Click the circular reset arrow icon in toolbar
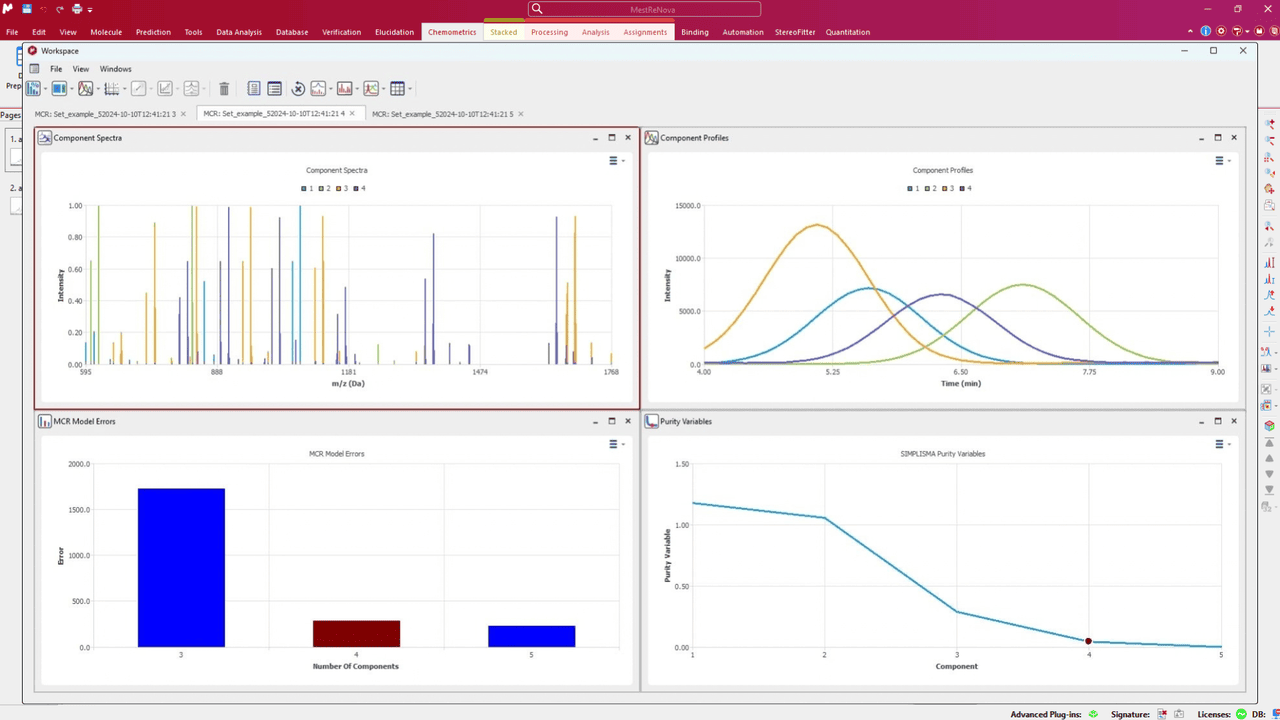Viewport: 1280px width, 720px height. pos(298,89)
